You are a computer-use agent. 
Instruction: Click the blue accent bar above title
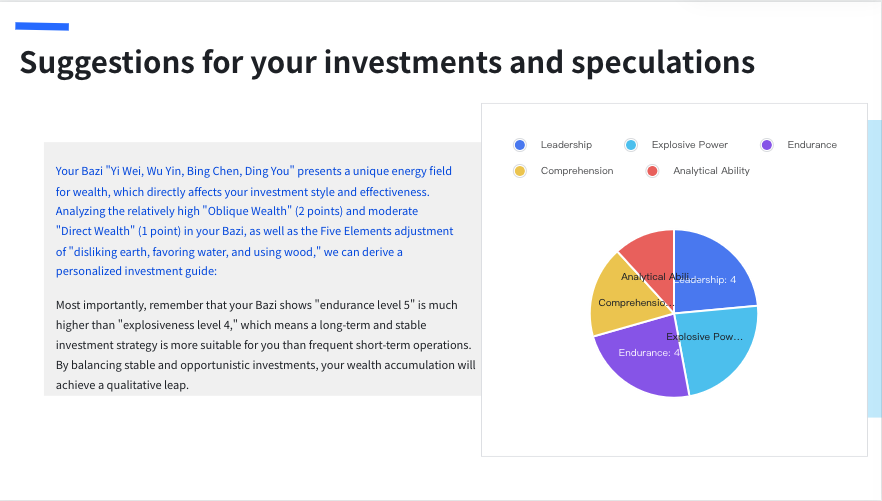(42, 26)
